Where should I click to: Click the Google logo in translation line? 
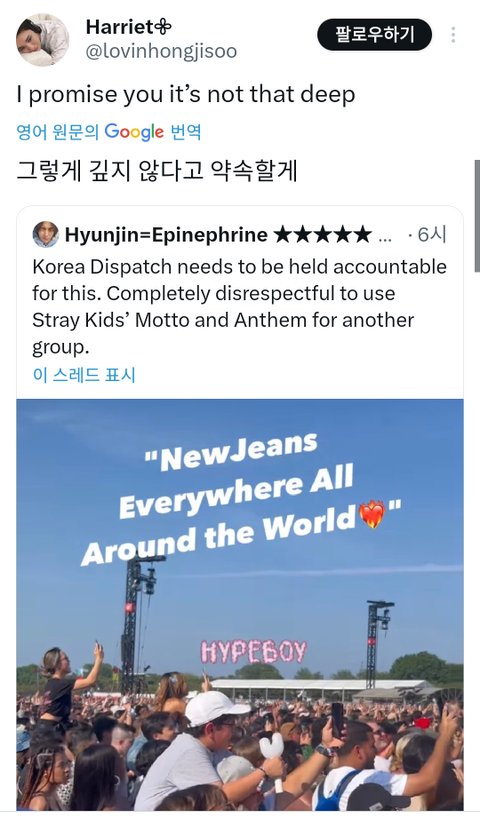[x=134, y=132]
